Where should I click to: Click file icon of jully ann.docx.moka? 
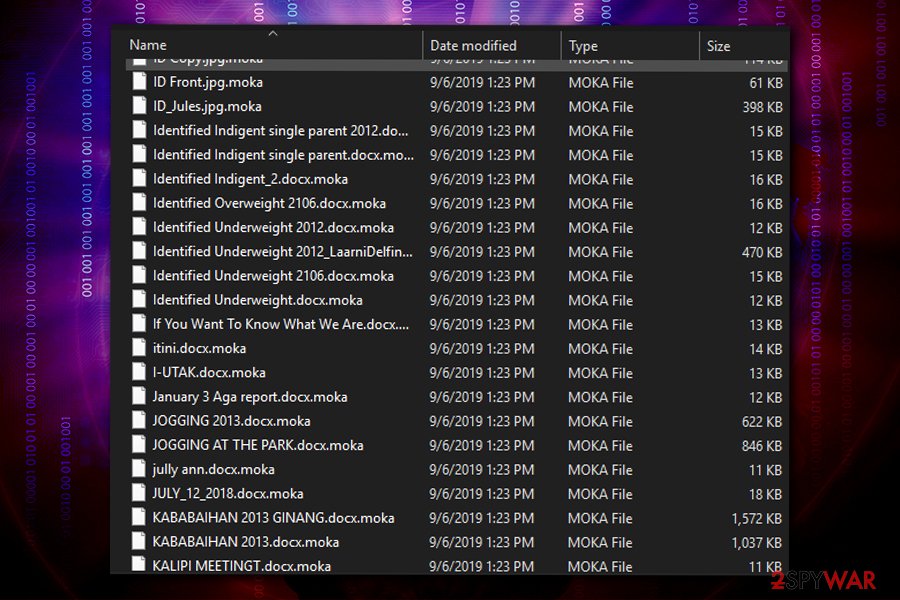pyautogui.click(x=139, y=469)
